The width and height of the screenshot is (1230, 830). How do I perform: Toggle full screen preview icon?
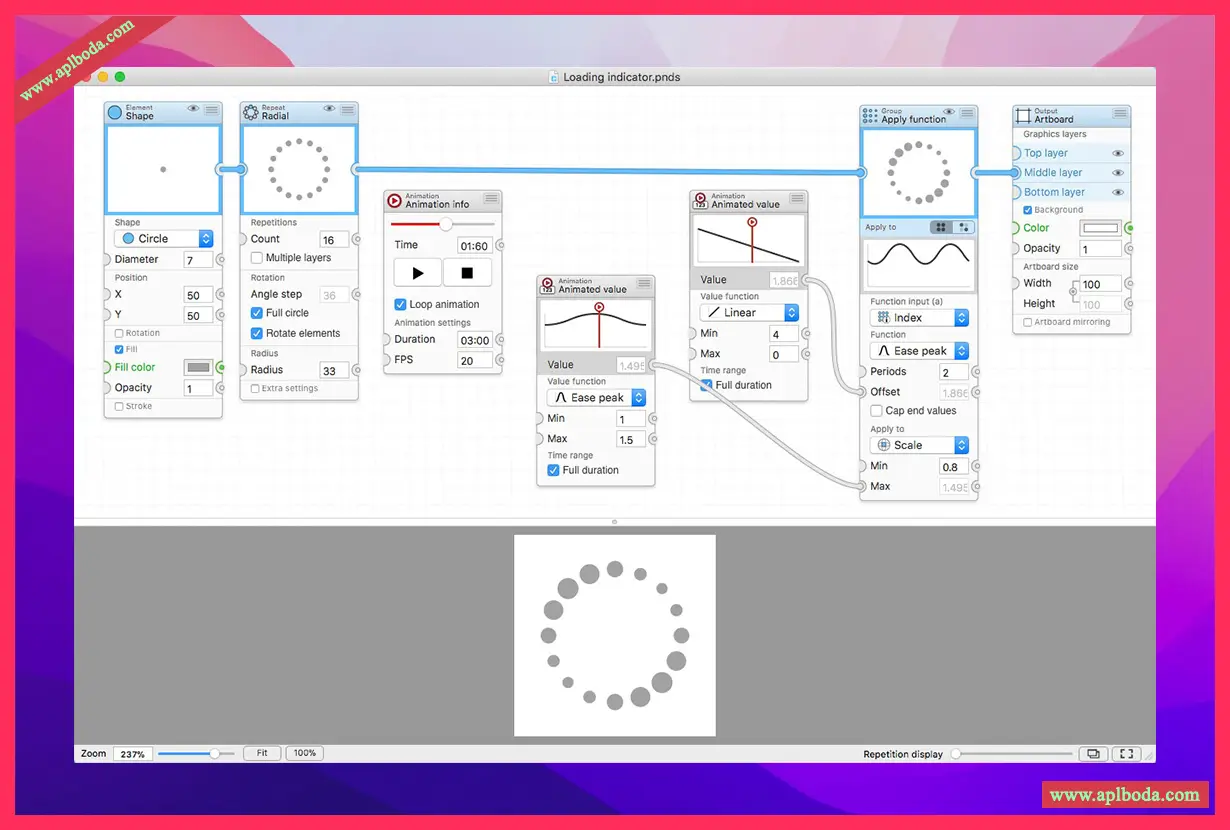[1126, 754]
